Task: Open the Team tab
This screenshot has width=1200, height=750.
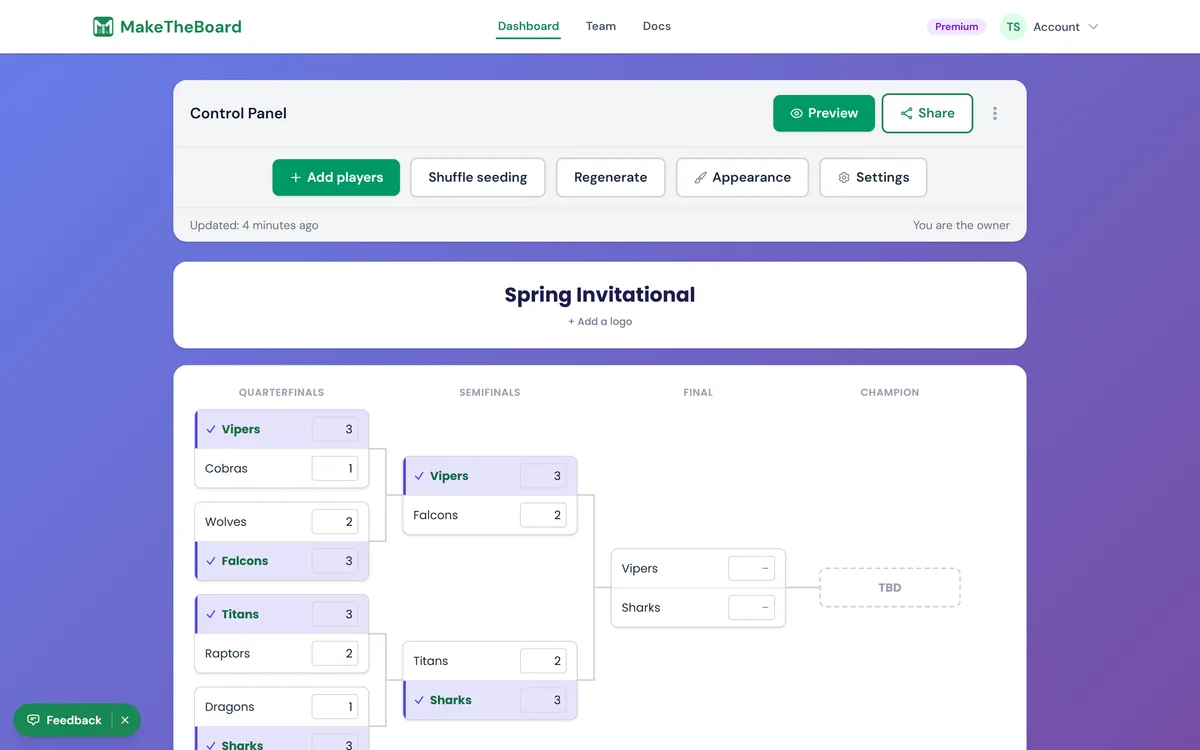Action: pyautogui.click(x=601, y=26)
